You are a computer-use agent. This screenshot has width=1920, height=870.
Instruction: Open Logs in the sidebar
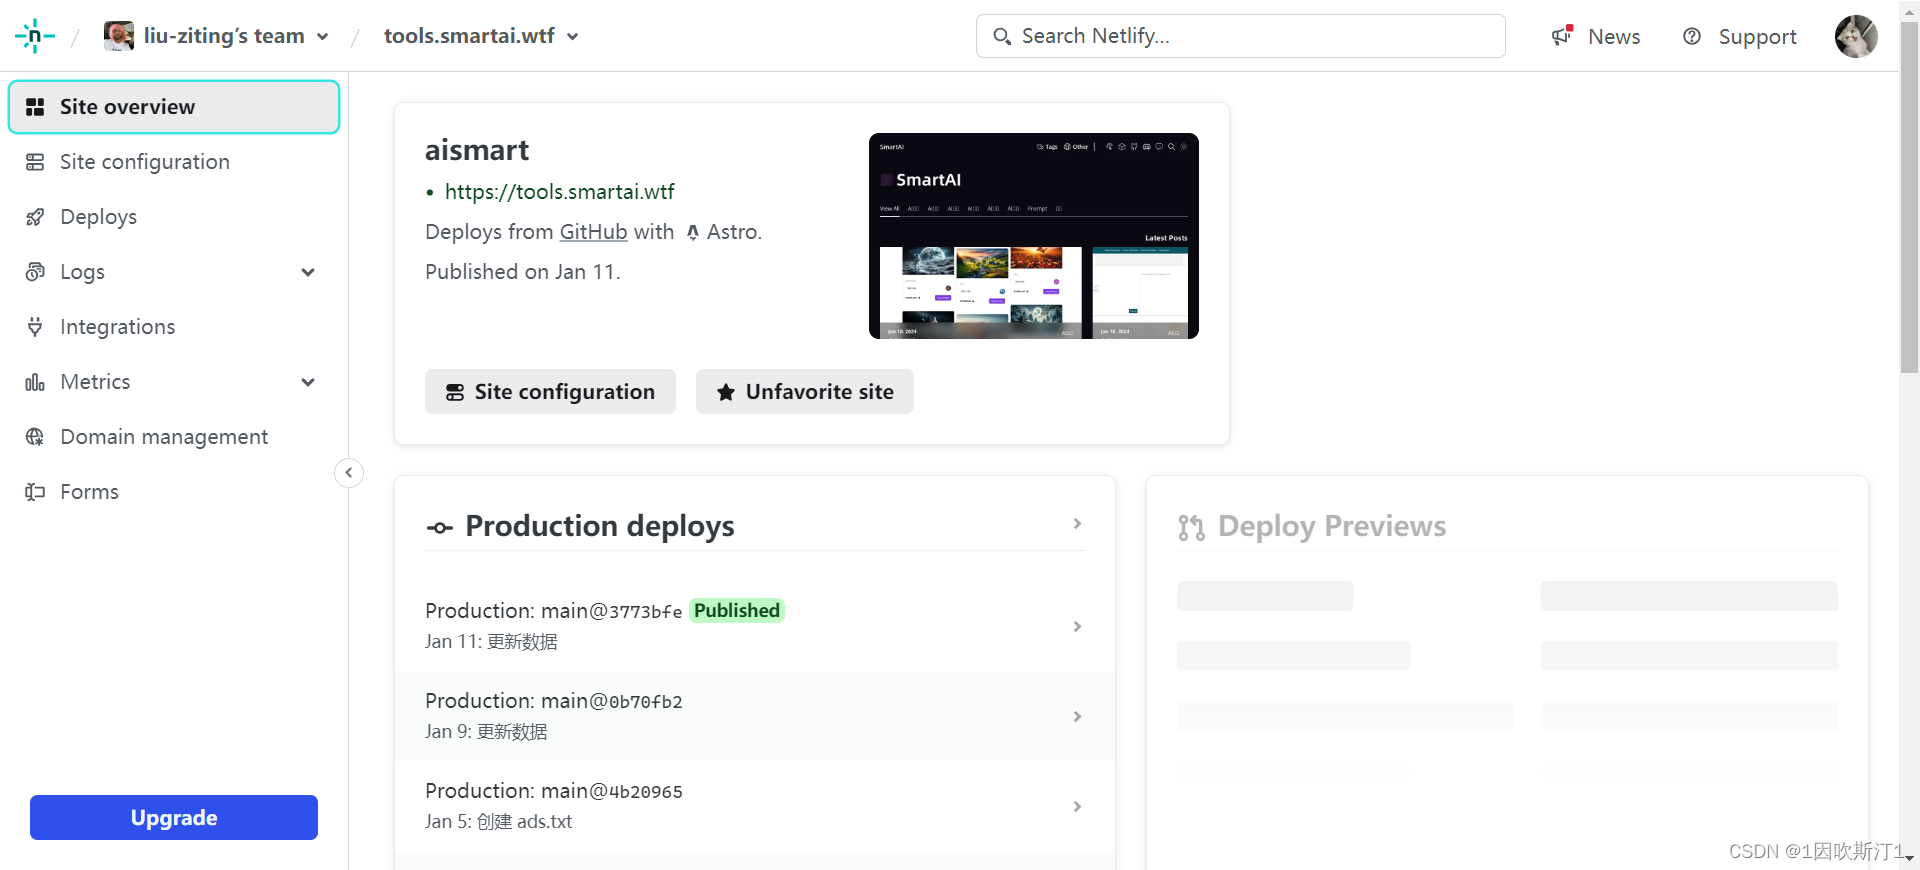[174, 272]
